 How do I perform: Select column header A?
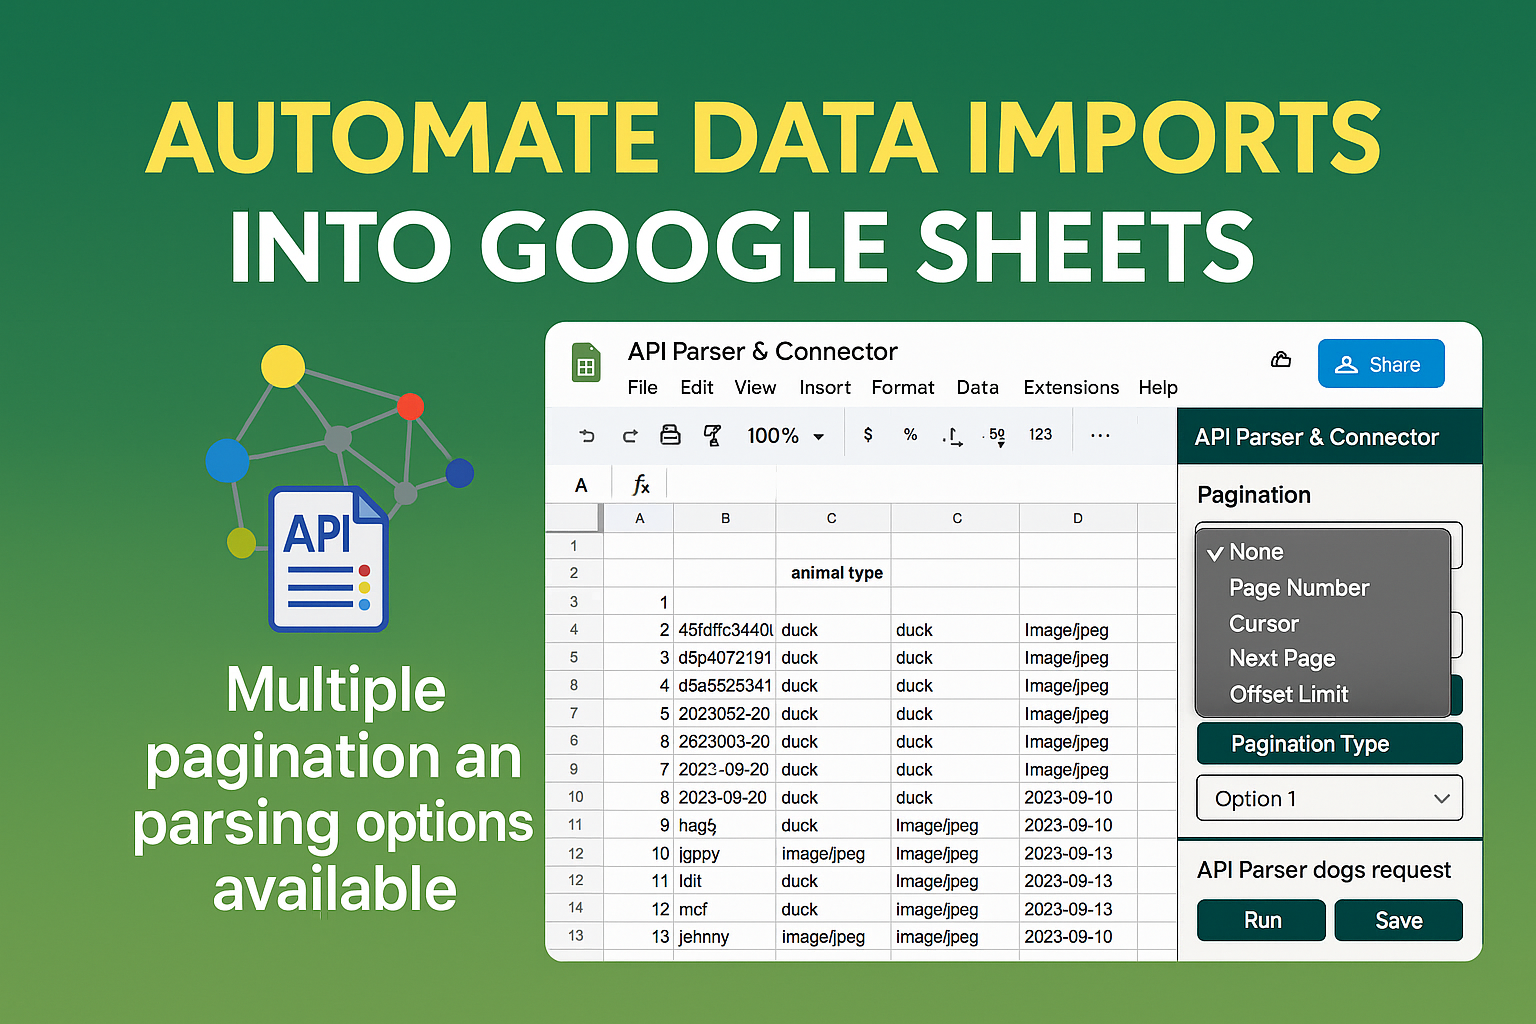[x=639, y=518]
